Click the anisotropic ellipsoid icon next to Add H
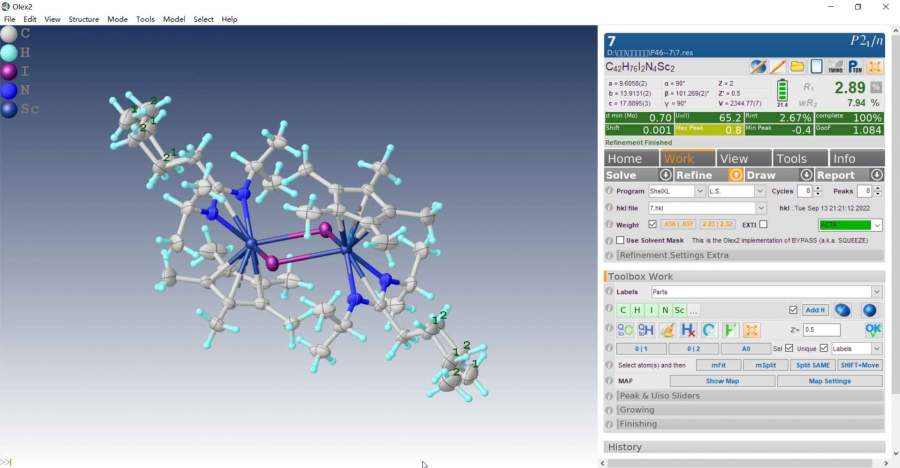Screen dimensions: 900x468 842,310
